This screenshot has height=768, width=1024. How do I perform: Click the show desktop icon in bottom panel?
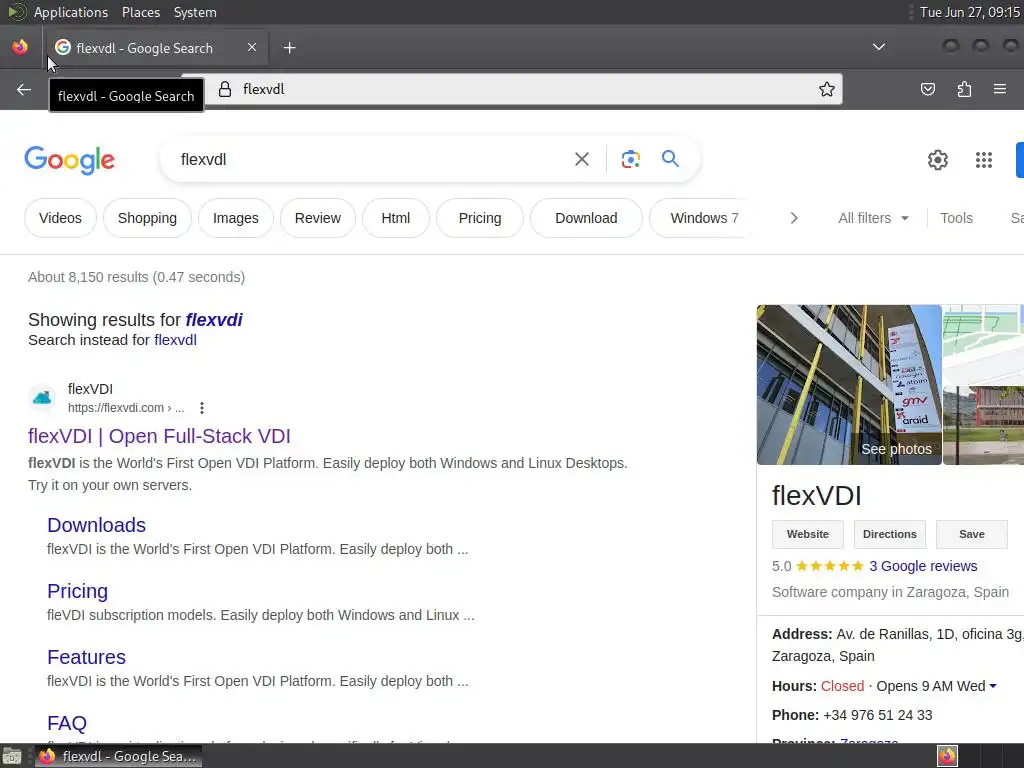[12, 756]
